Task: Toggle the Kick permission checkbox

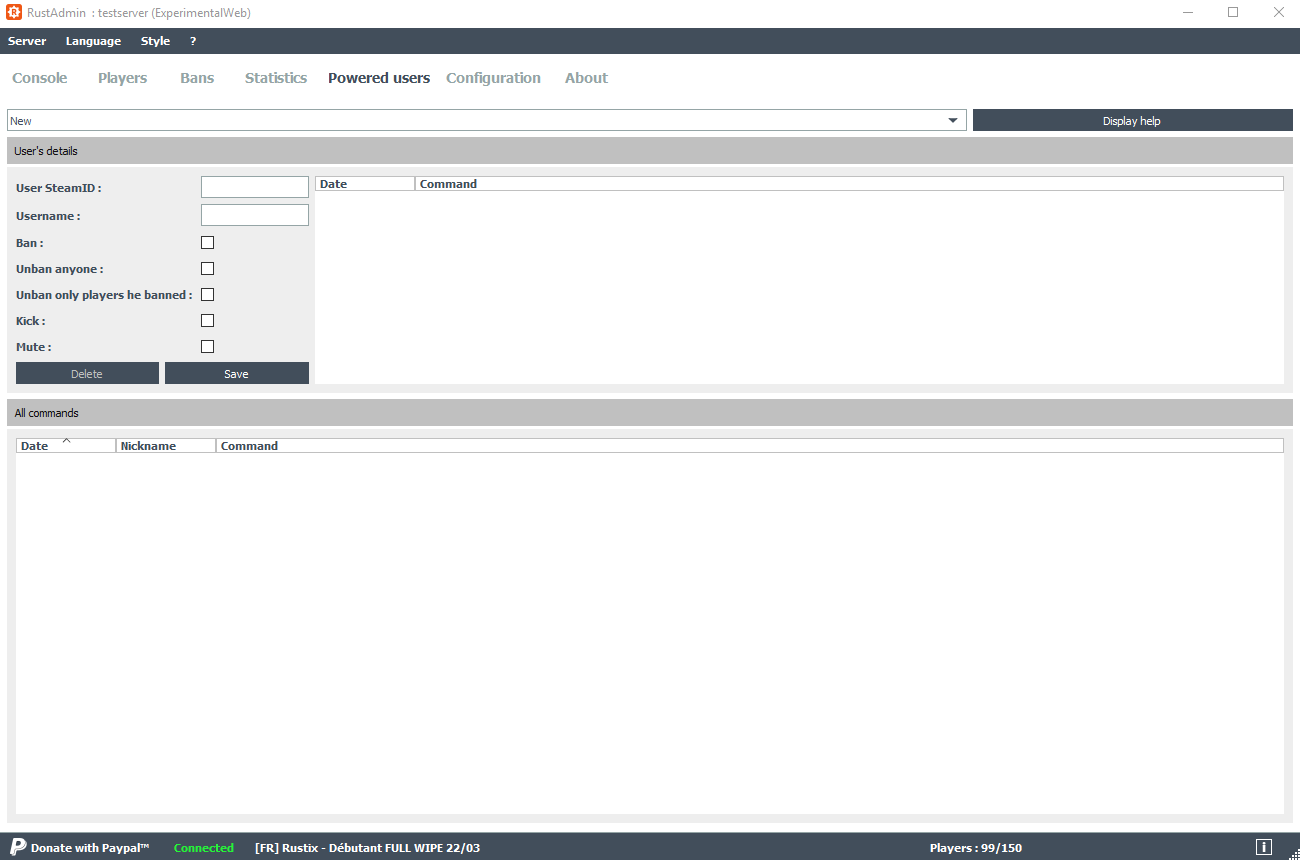Action: click(x=208, y=320)
